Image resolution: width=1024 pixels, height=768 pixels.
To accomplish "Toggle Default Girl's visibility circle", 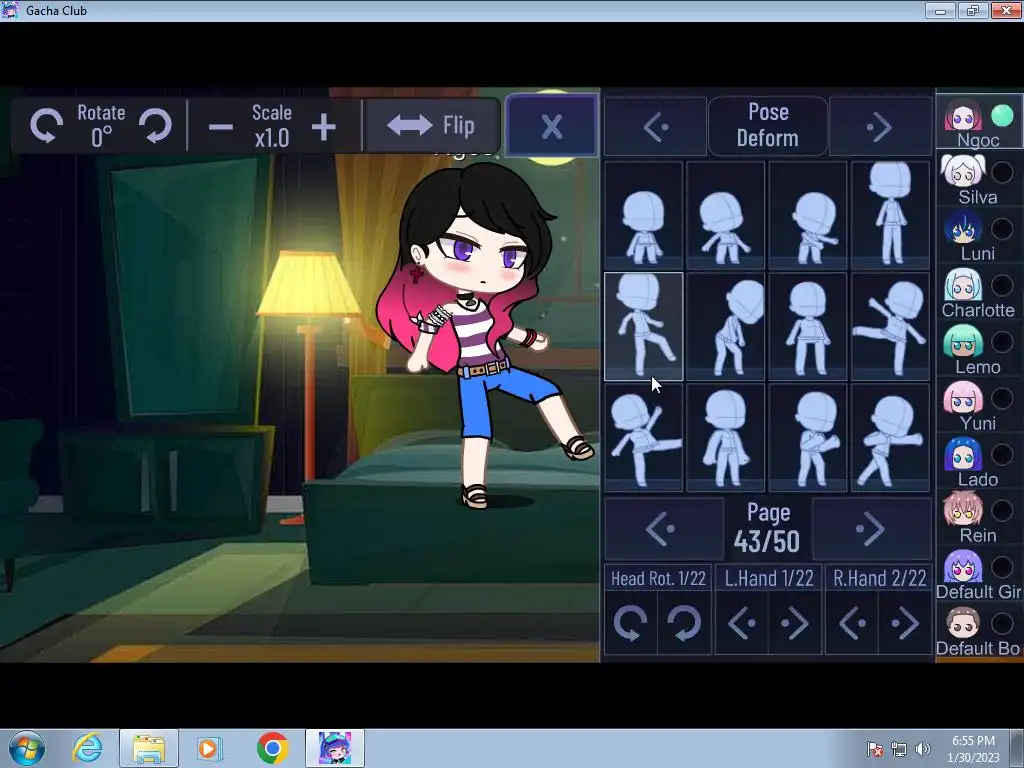I will pyautogui.click(x=1002, y=567).
